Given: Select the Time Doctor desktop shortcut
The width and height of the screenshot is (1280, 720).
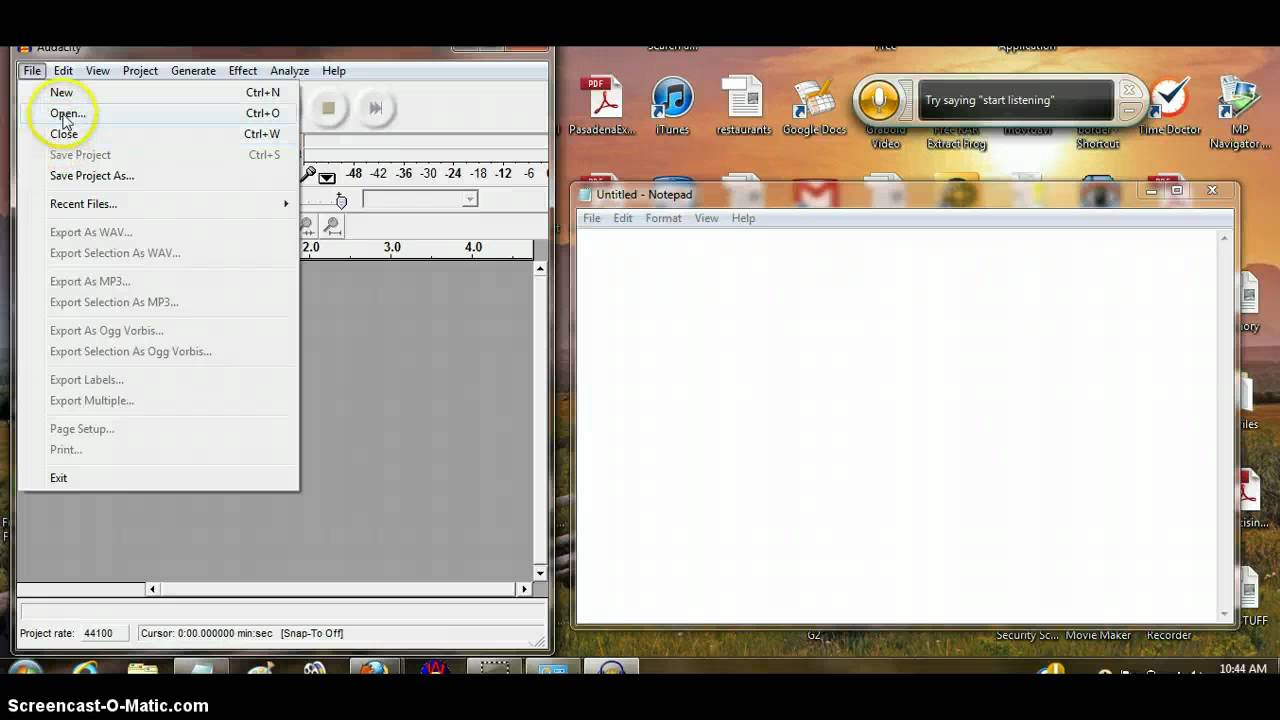Looking at the screenshot, I should [x=1169, y=106].
